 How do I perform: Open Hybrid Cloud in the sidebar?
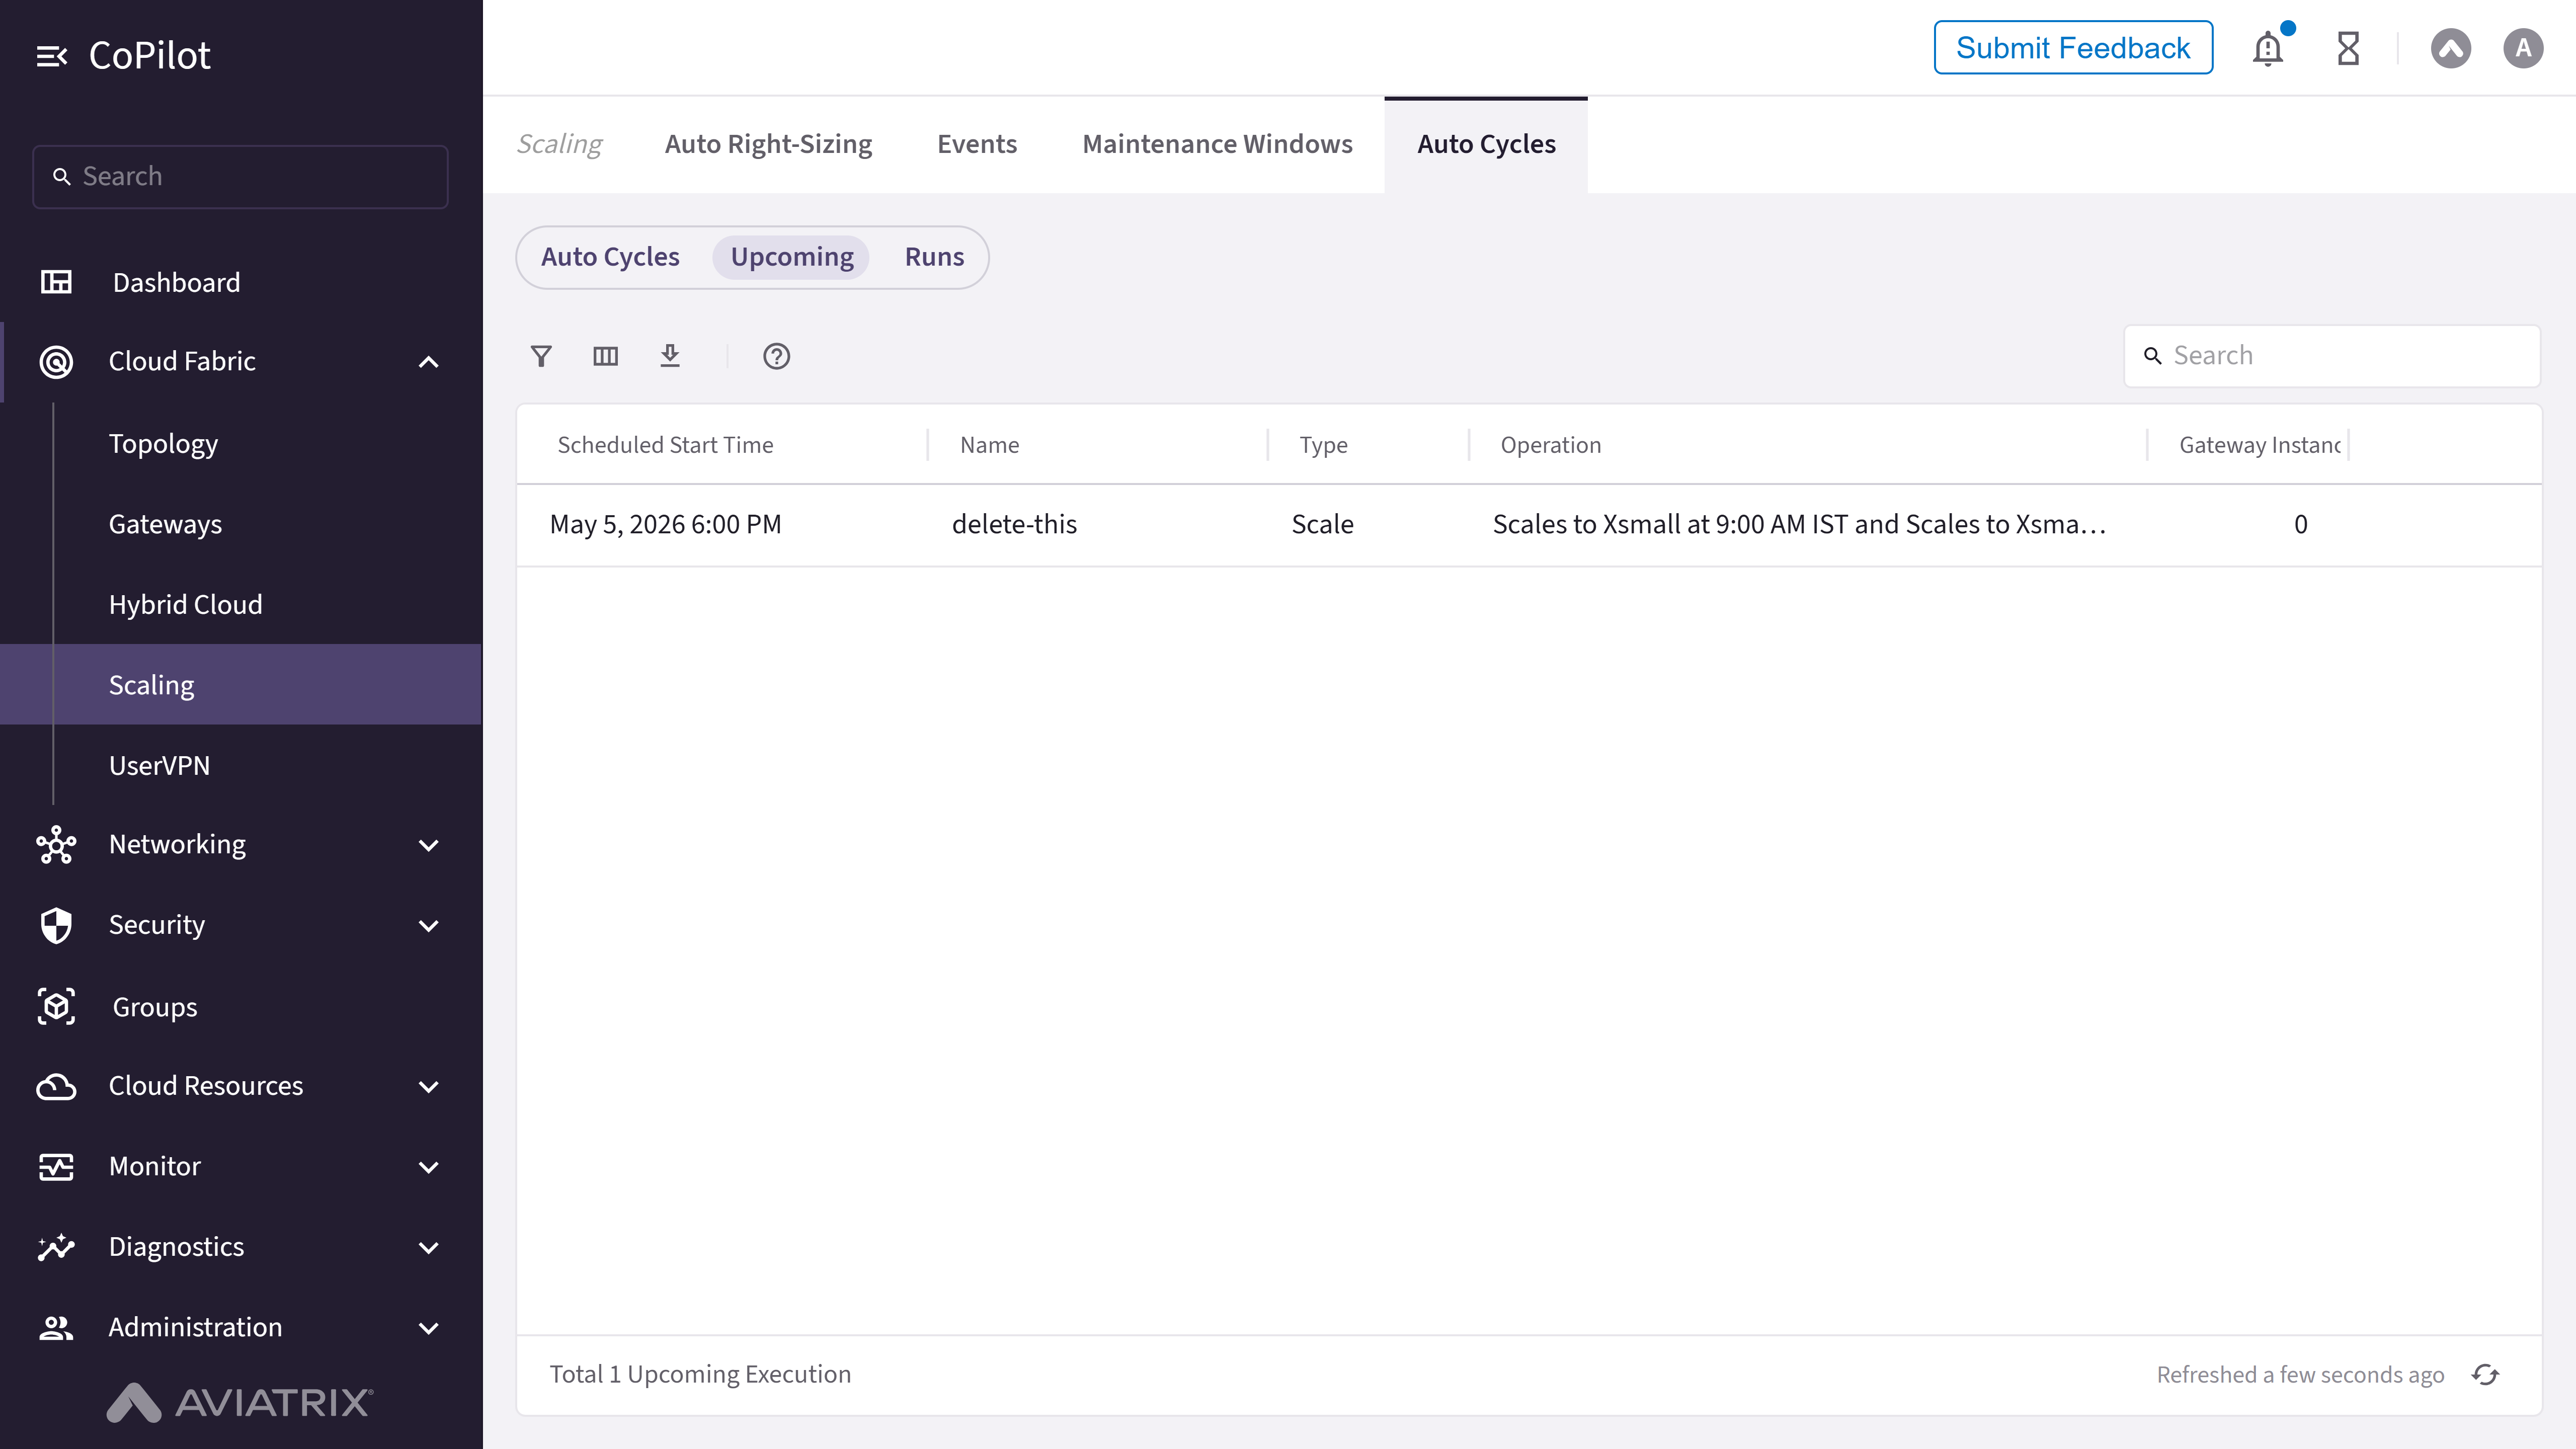tap(185, 605)
